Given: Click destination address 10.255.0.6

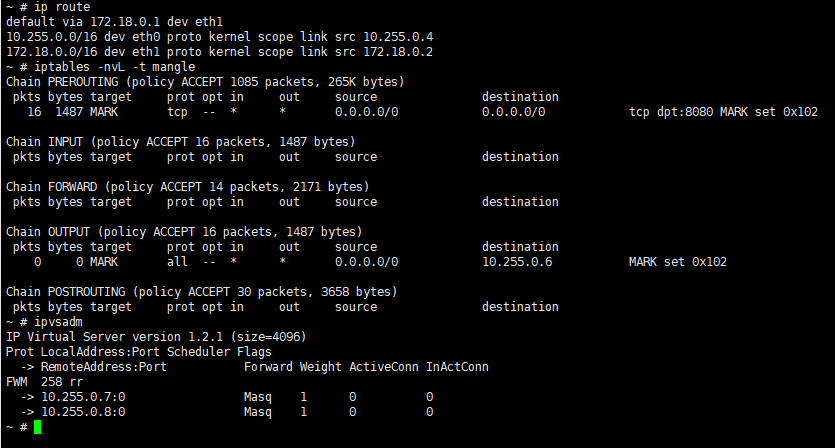Looking at the screenshot, I should click(517, 262).
